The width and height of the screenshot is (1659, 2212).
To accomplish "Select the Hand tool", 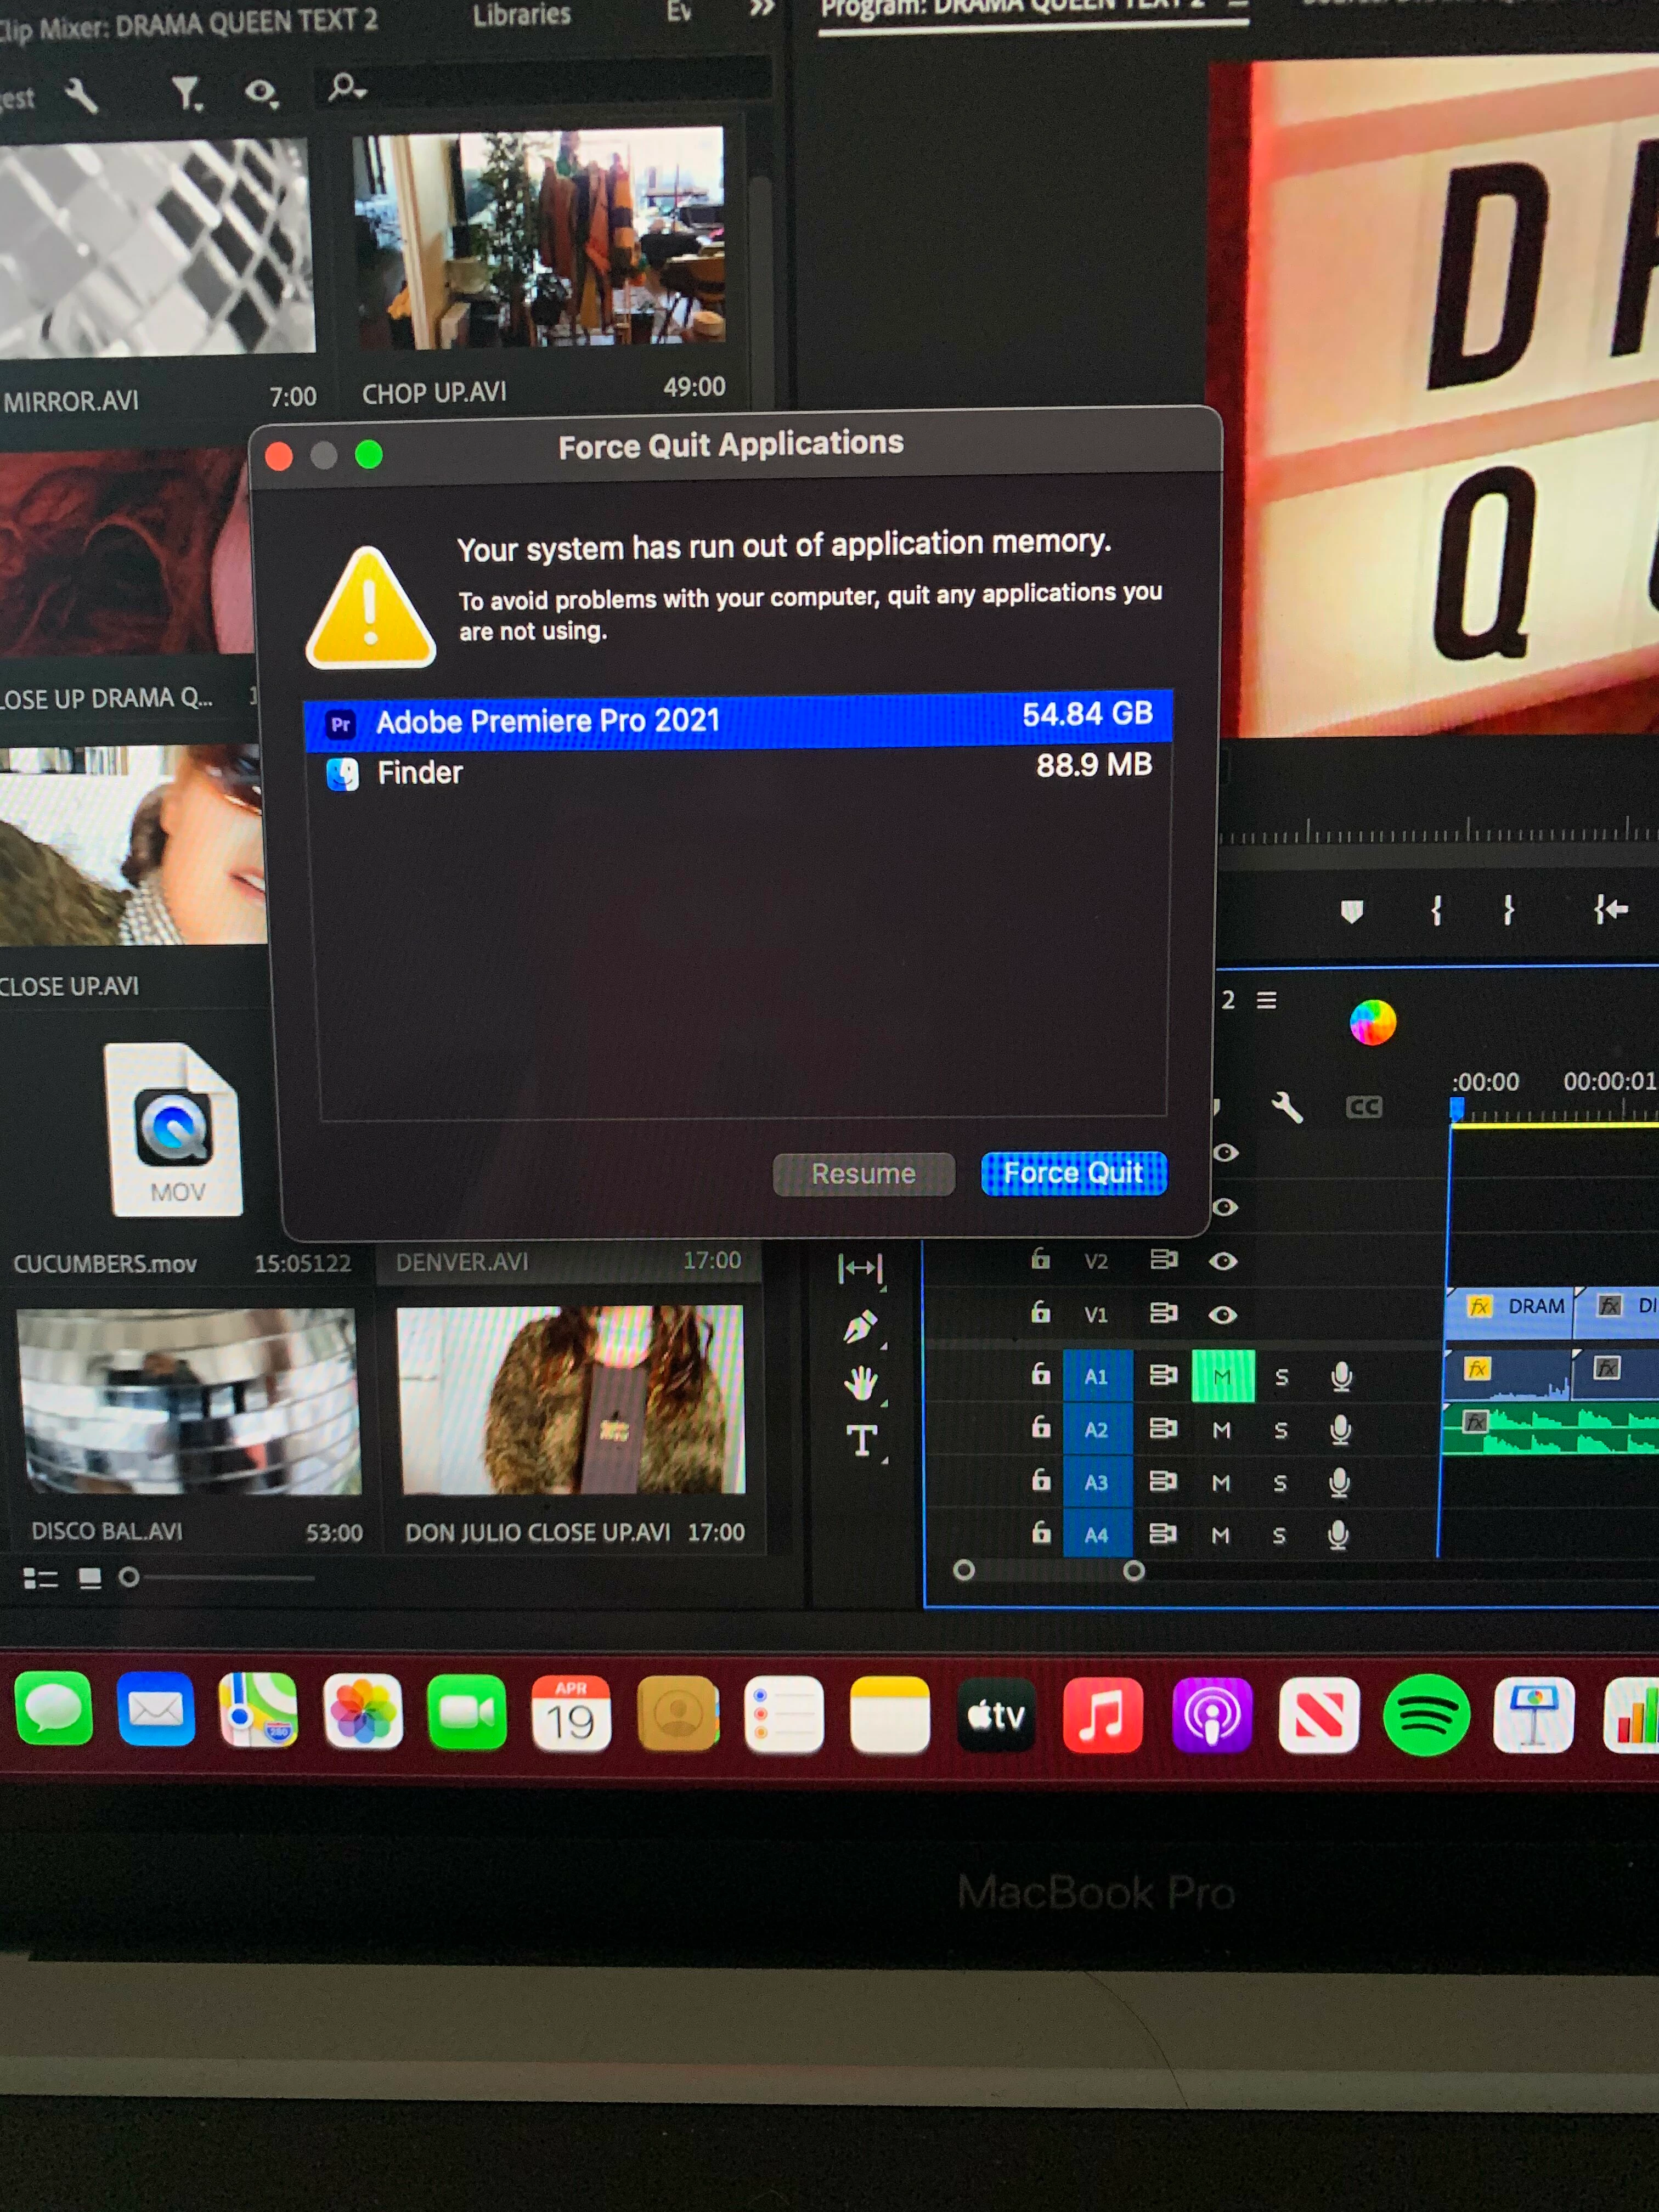I will point(860,1384).
